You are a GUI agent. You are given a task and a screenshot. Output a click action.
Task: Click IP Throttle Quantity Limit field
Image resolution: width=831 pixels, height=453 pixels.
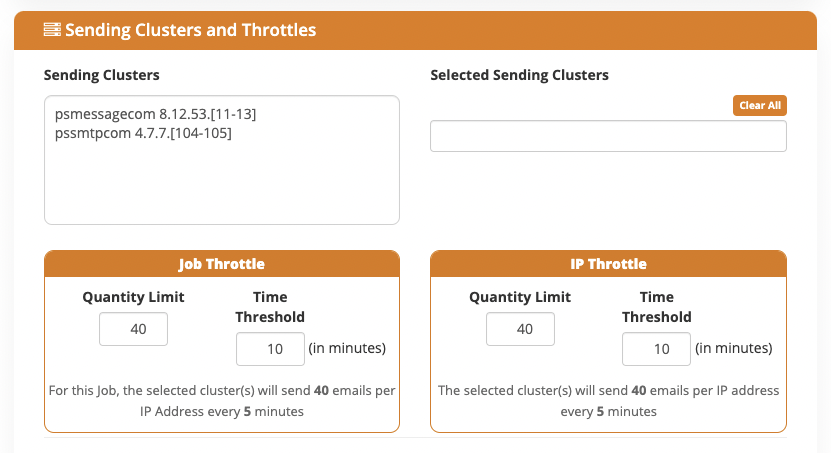pyautogui.click(x=520, y=329)
